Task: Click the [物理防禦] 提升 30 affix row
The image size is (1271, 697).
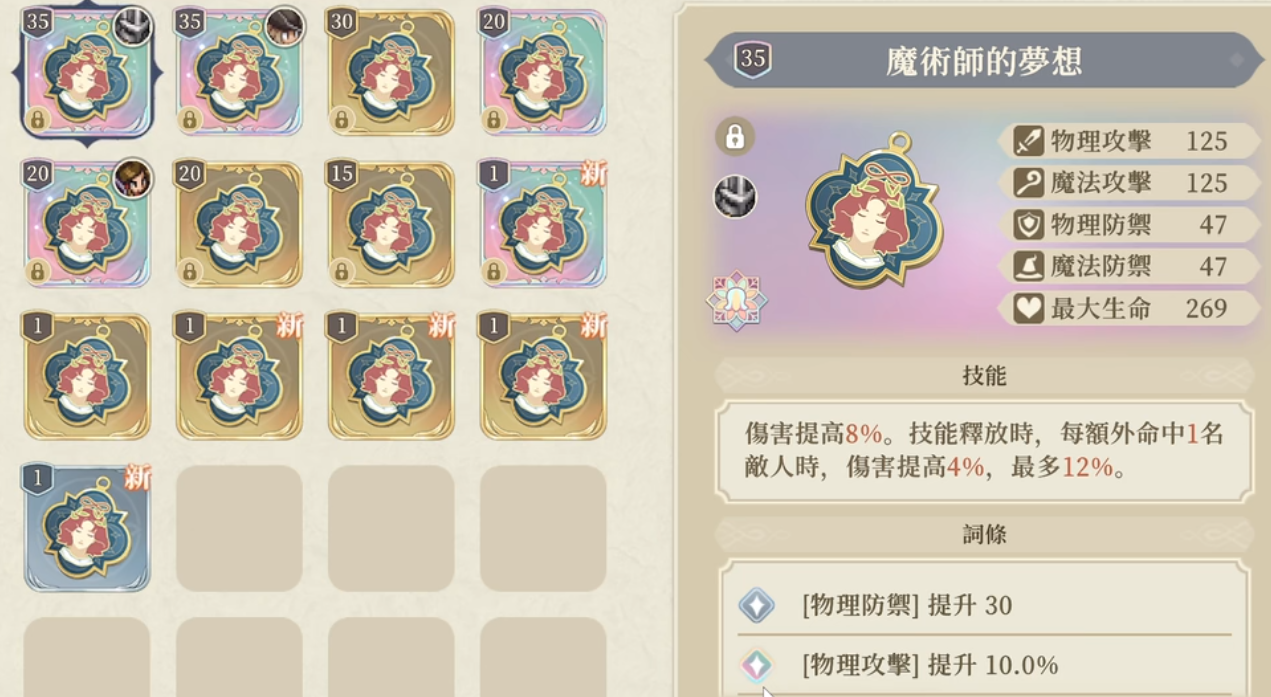Action: [x=984, y=606]
